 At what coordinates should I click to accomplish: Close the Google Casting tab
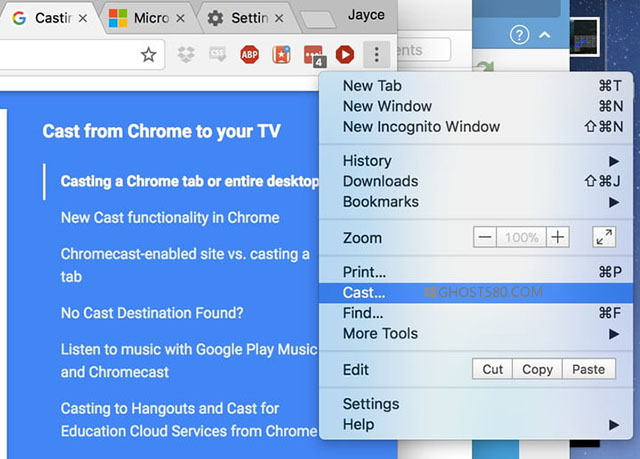point(83,18)
